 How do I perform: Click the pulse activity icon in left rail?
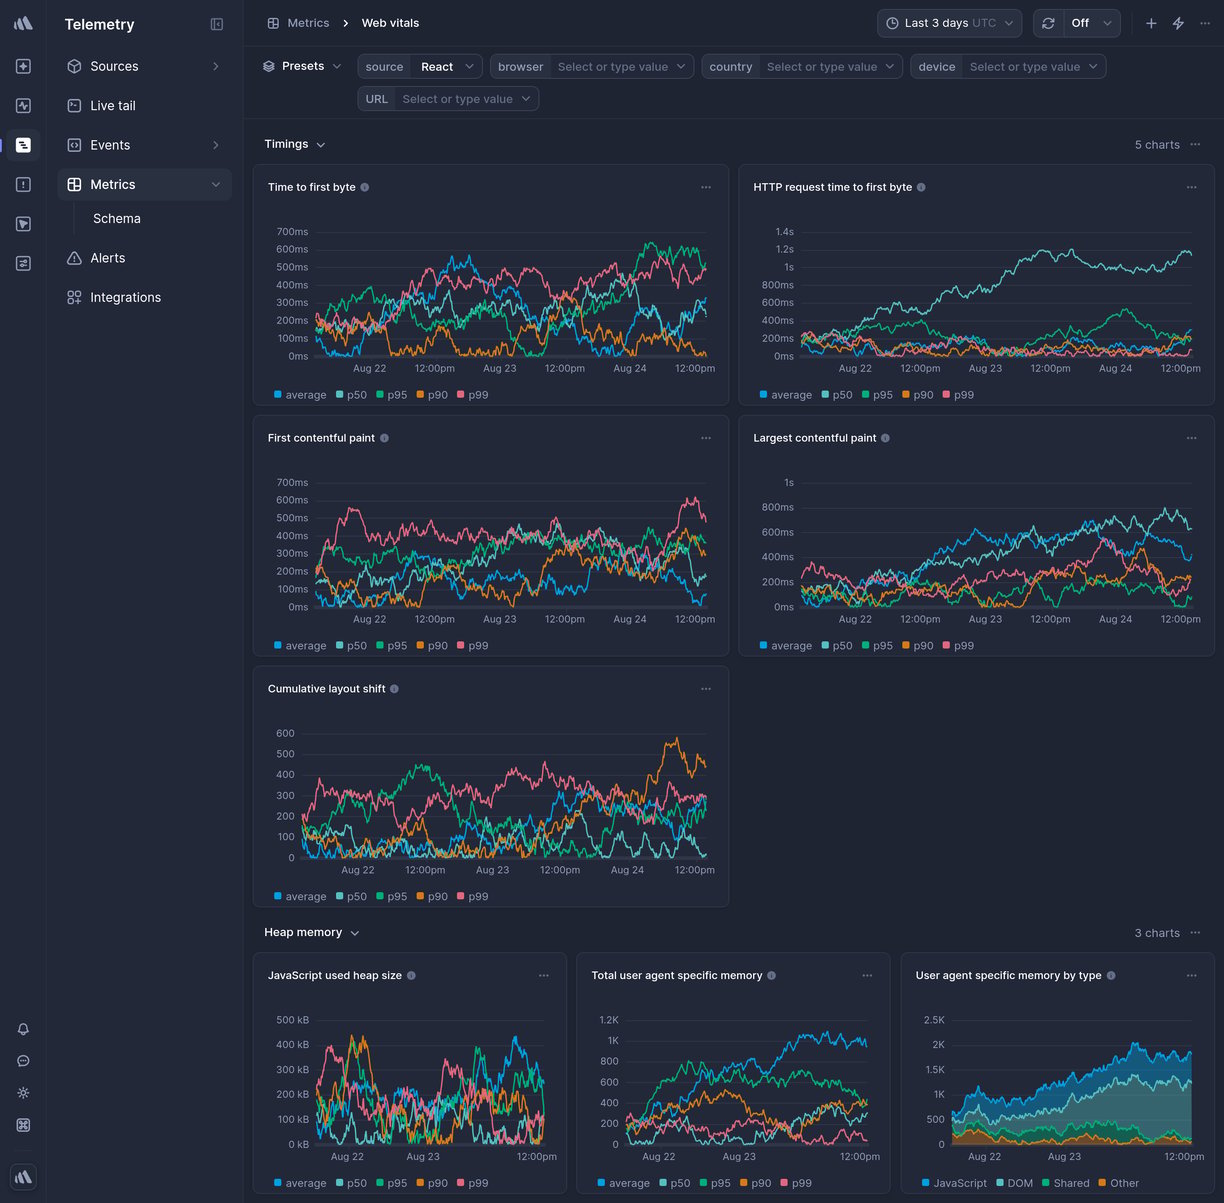23,105
